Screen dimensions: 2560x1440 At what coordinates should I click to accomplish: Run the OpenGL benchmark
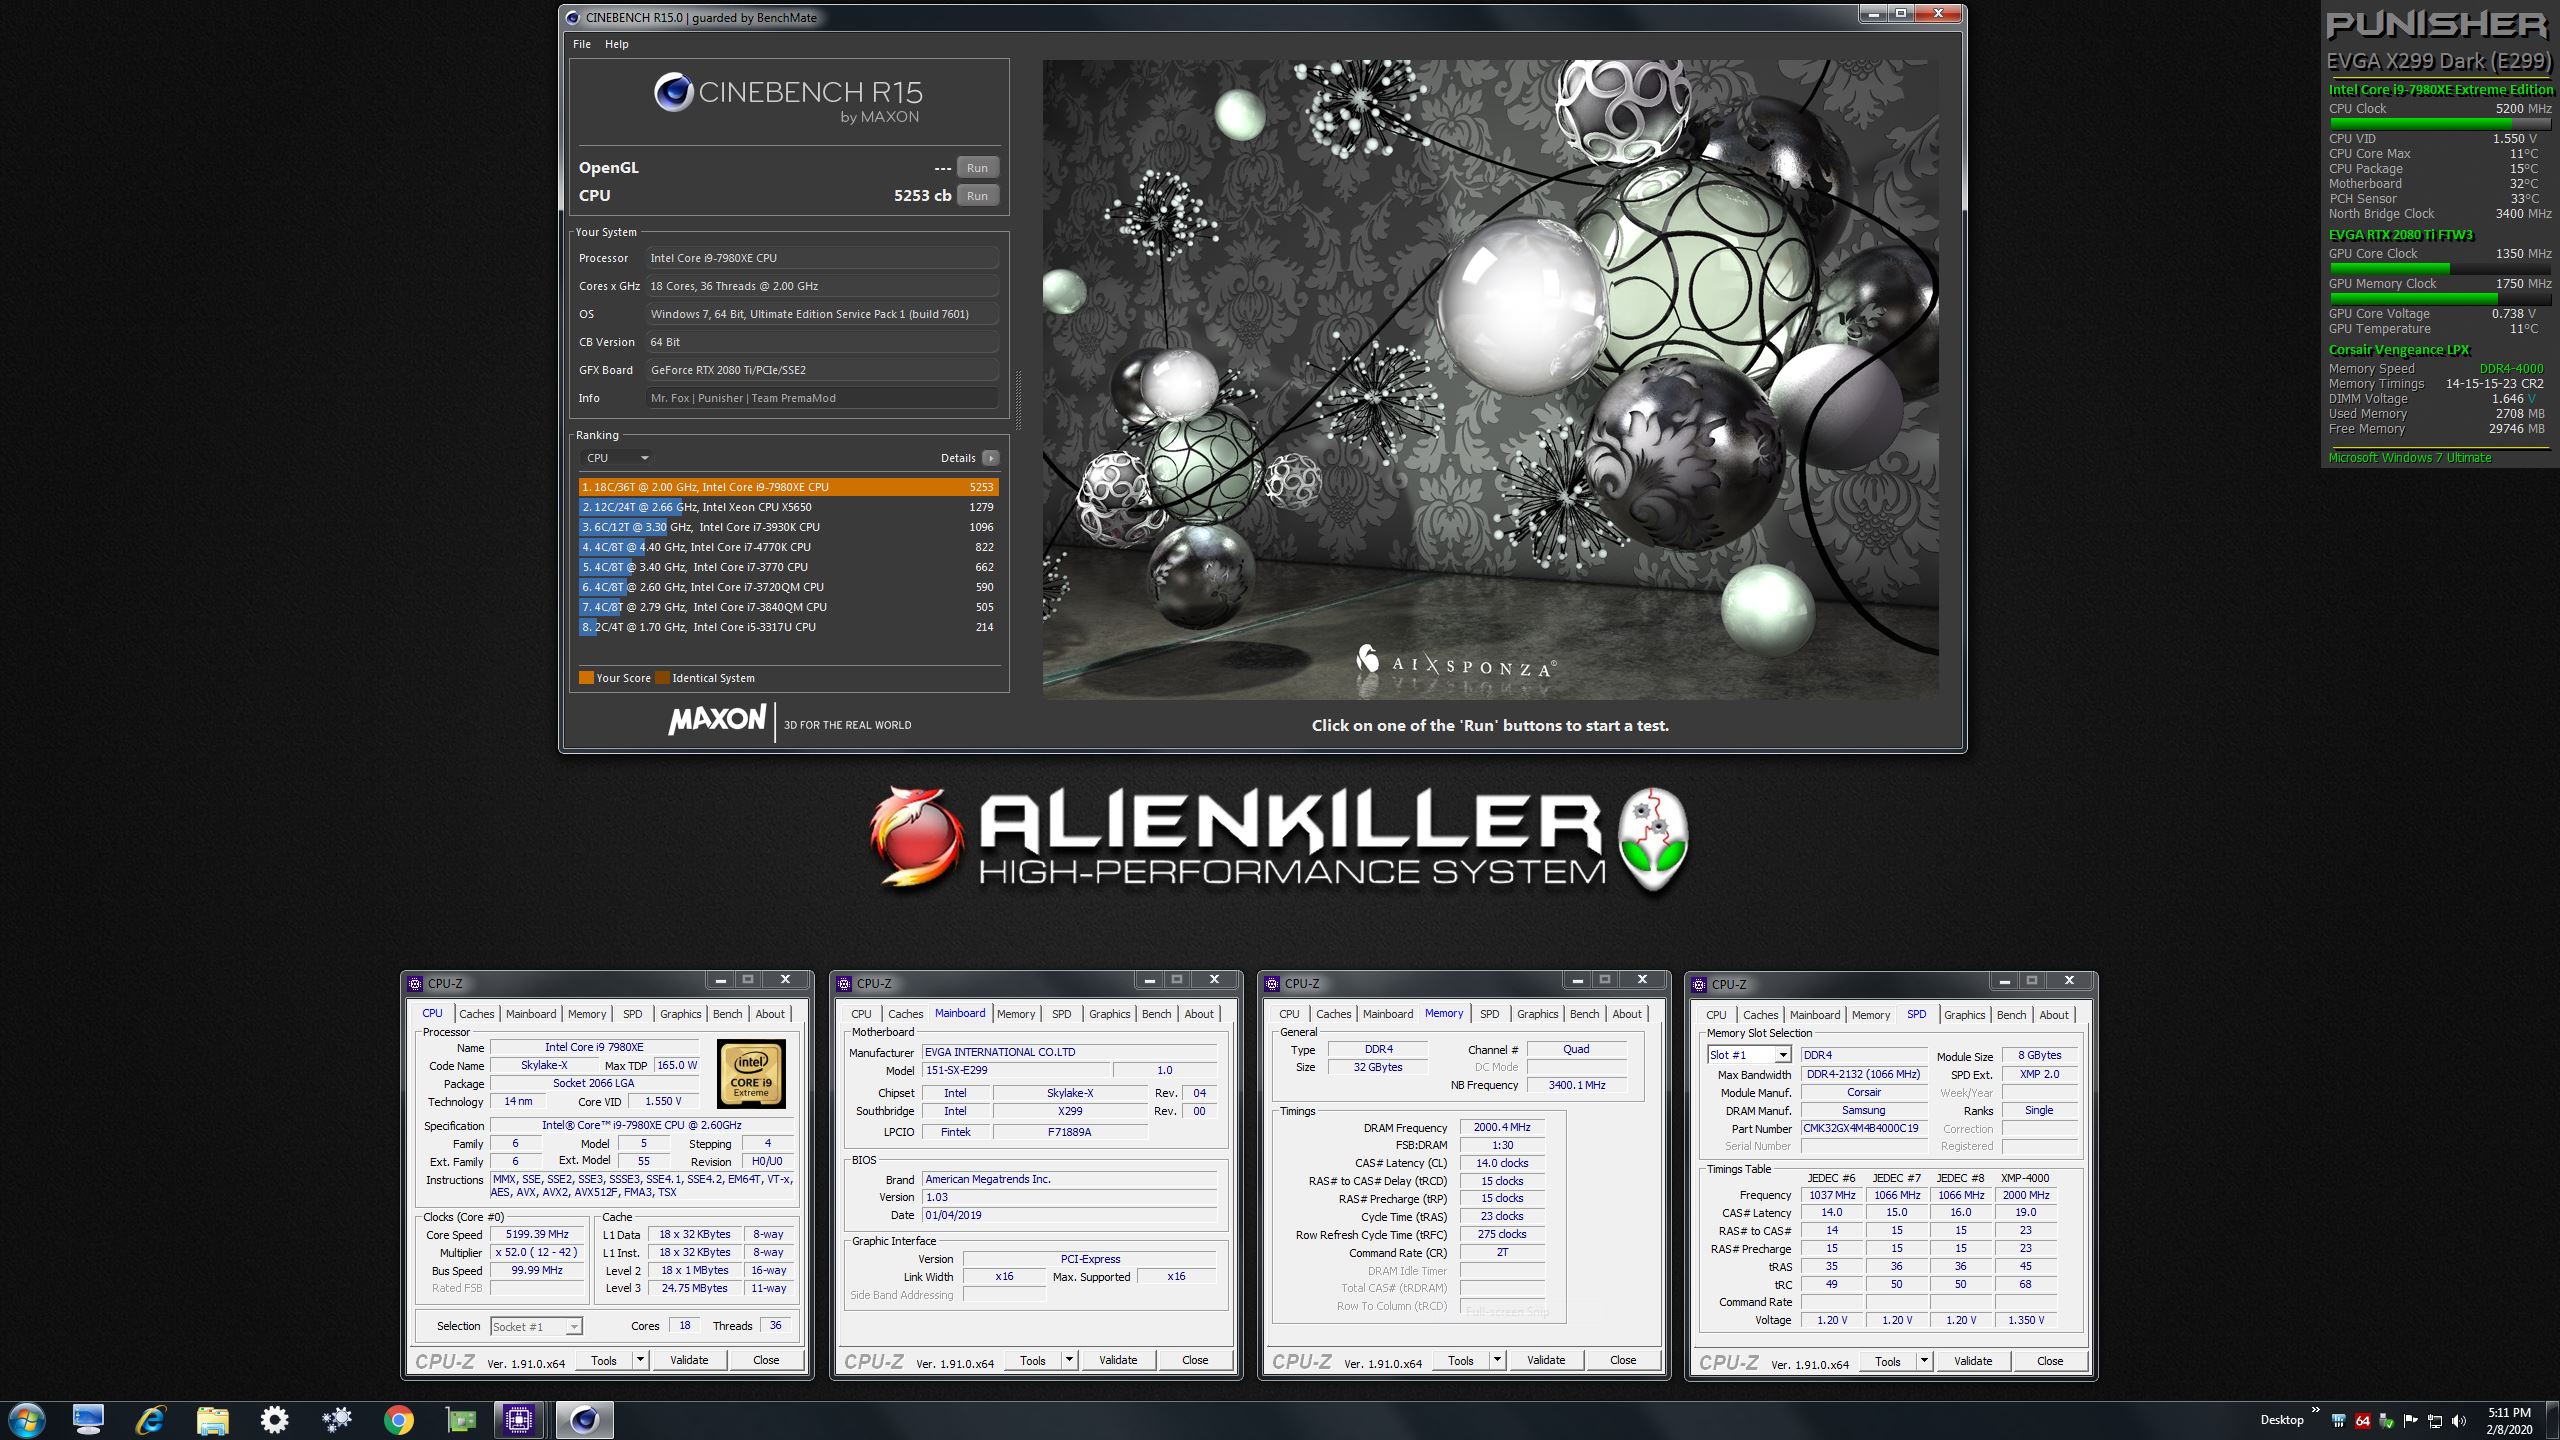tap(977, 168)
